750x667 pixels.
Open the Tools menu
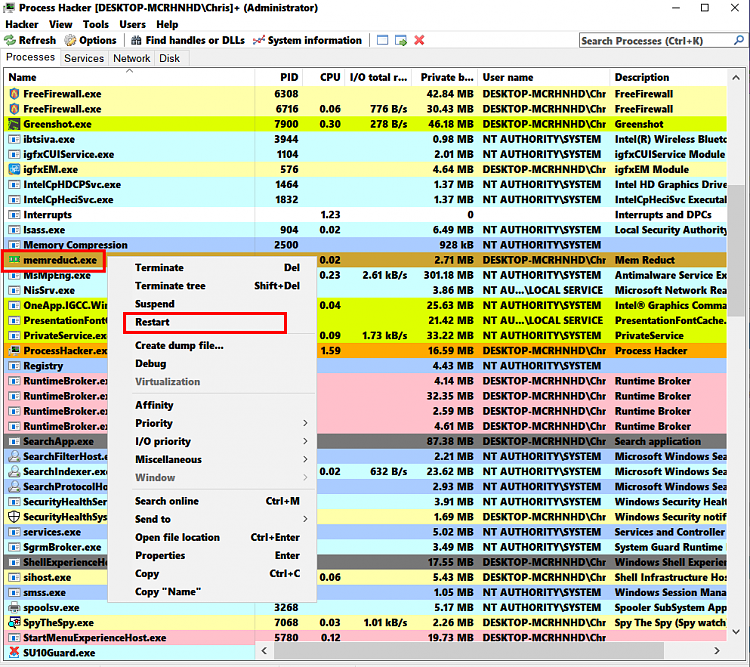pos(96,24)
